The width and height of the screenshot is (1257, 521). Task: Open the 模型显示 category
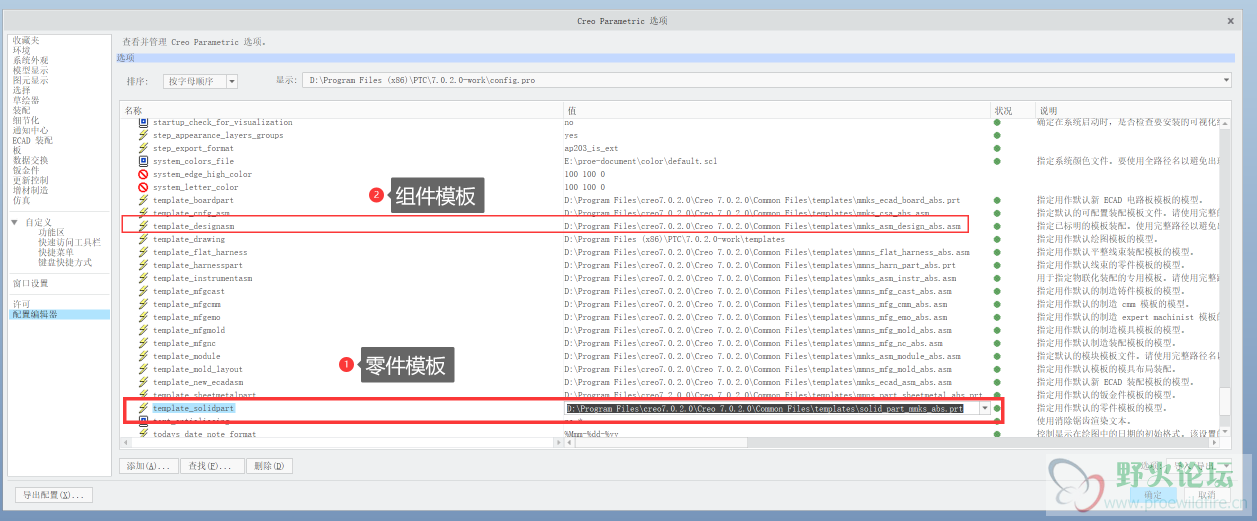pos(30,70)
